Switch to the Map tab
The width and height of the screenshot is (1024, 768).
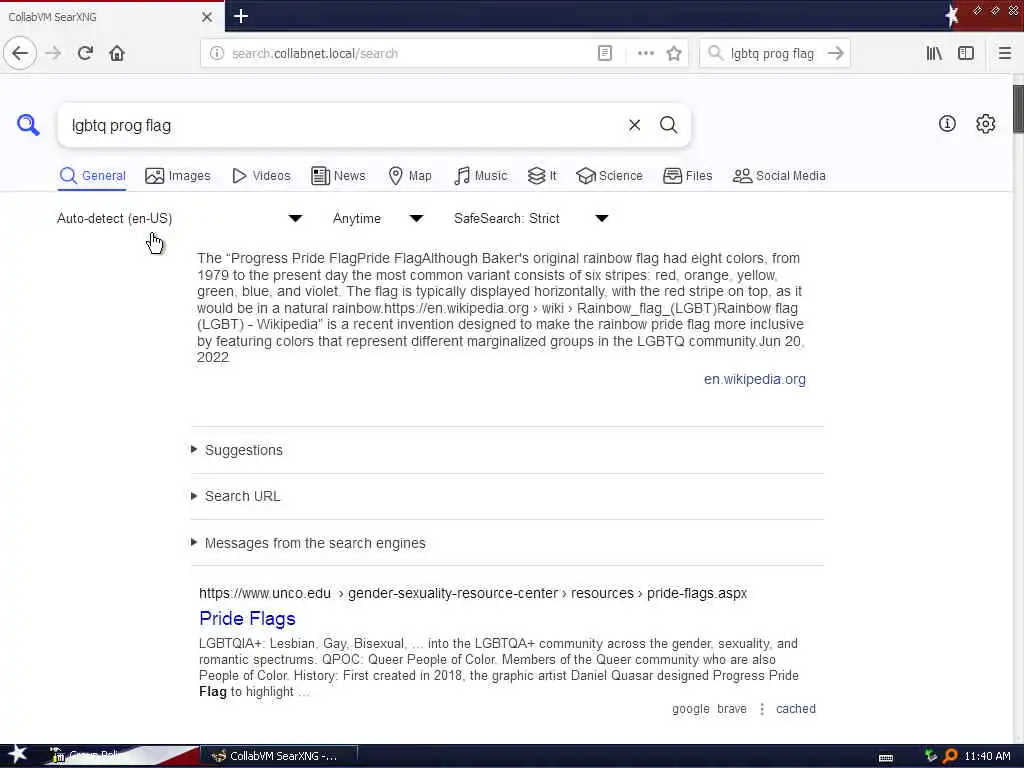(410, 176)
